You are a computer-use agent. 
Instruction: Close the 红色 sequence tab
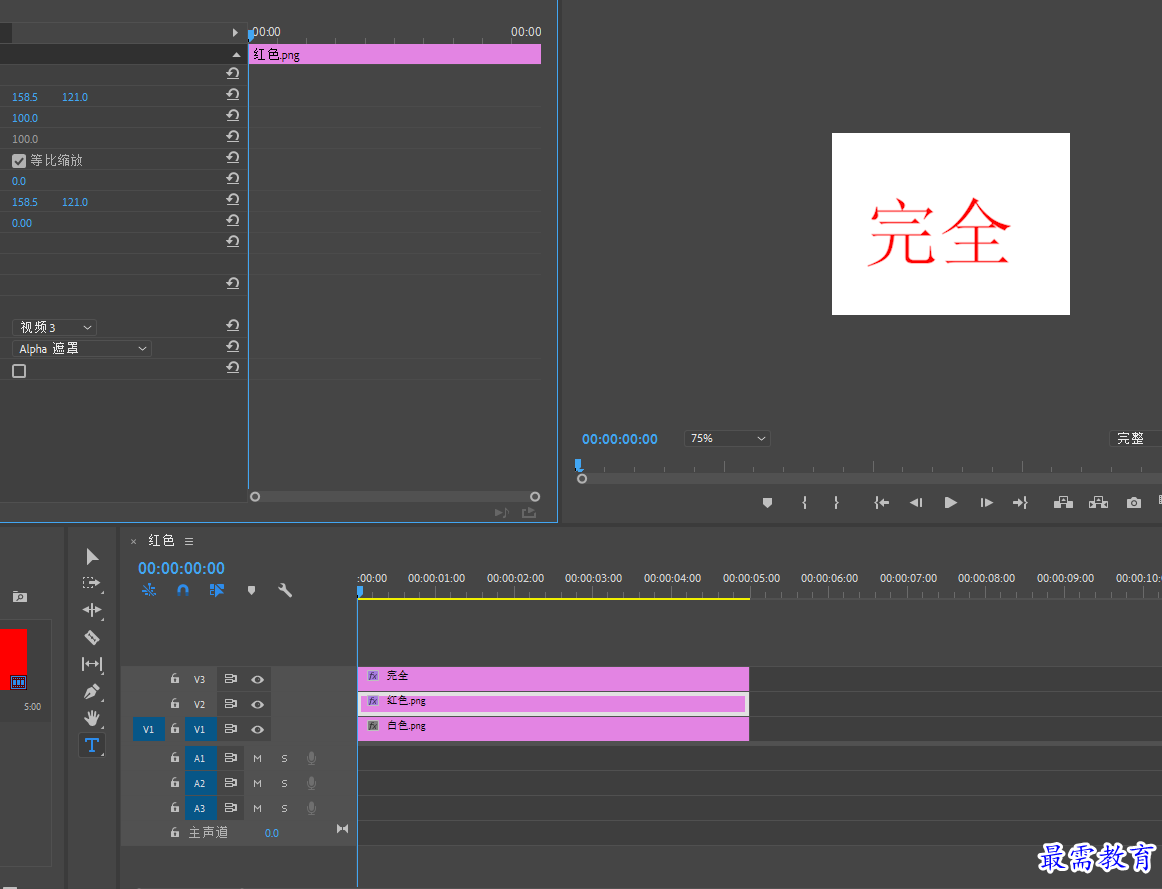pyautogui.click(x=133, y=542)
